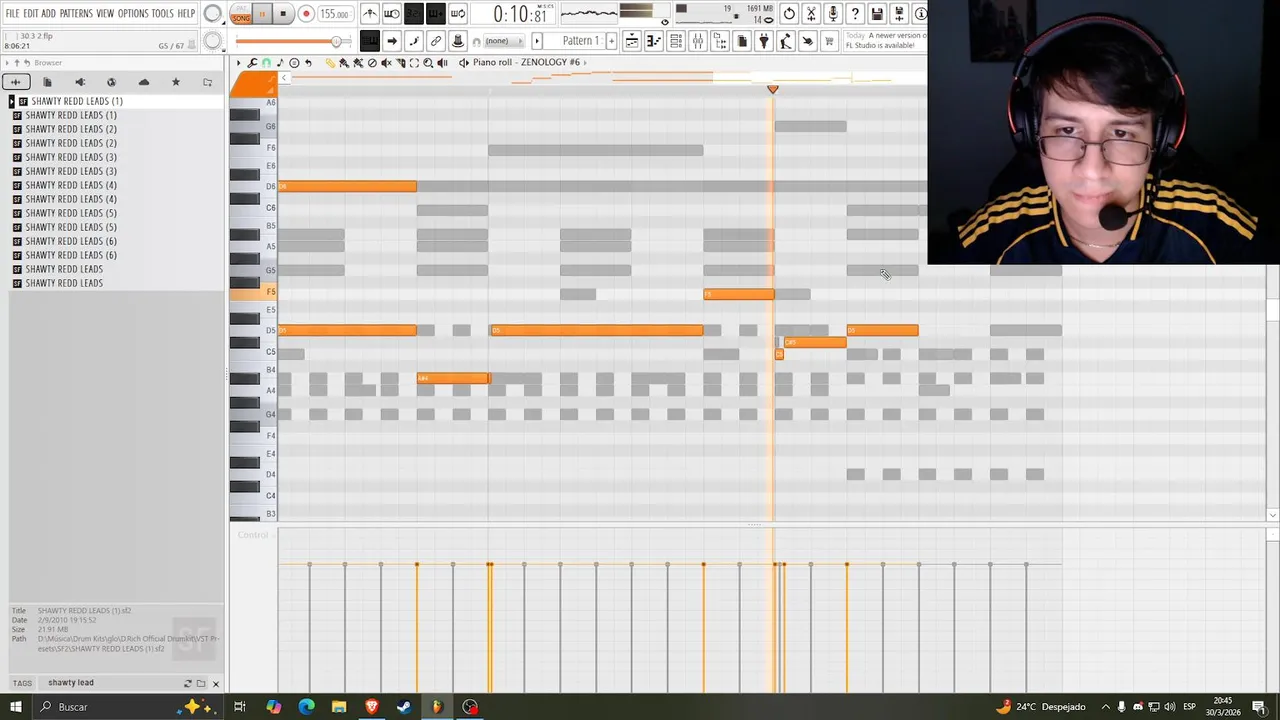Click the piano roll vertical scrollbar
The height and width of the screenshot is (720, 1280).
1272,309
